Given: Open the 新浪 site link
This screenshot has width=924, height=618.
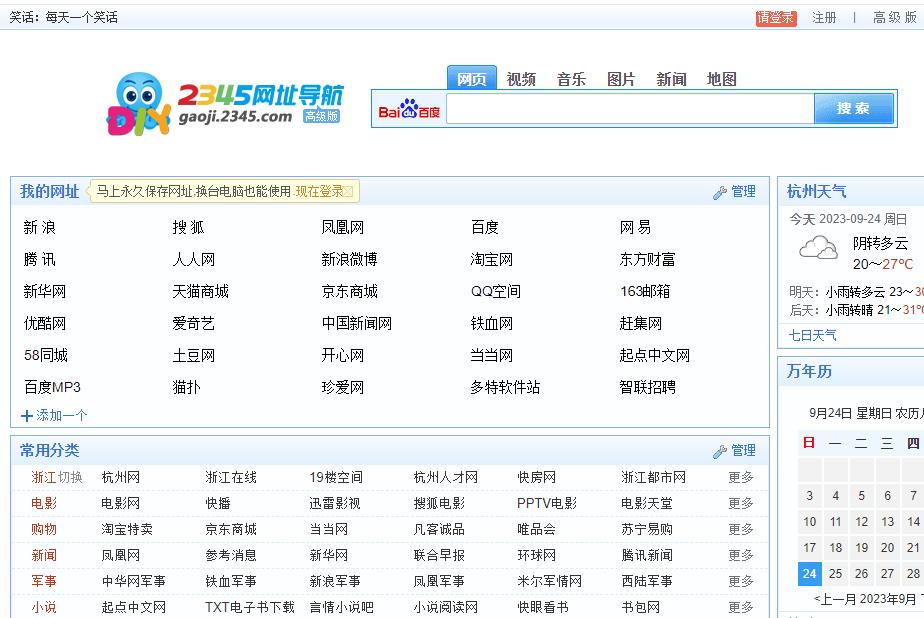Looking at the screenshot, I should [39, 227].
